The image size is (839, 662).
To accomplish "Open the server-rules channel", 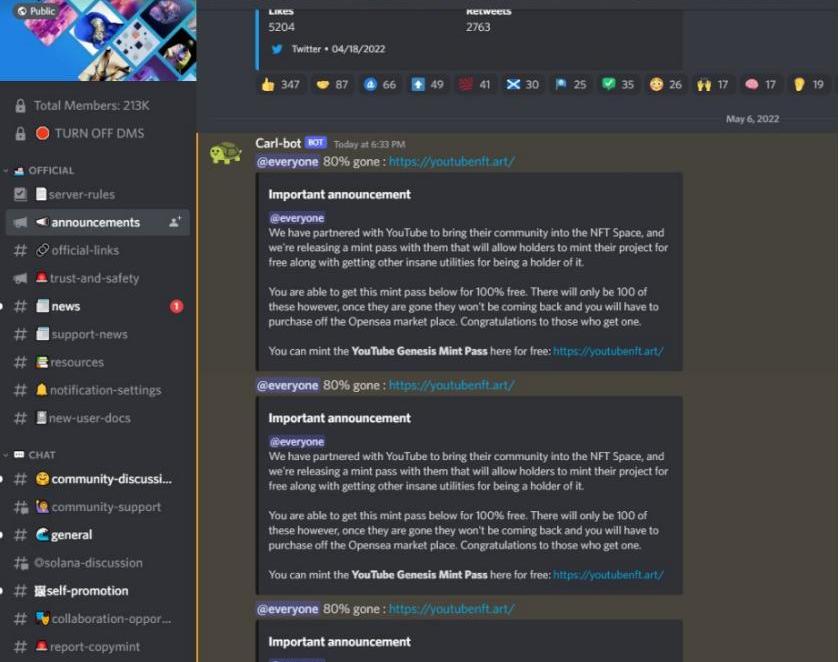I will tap(97, 194).
